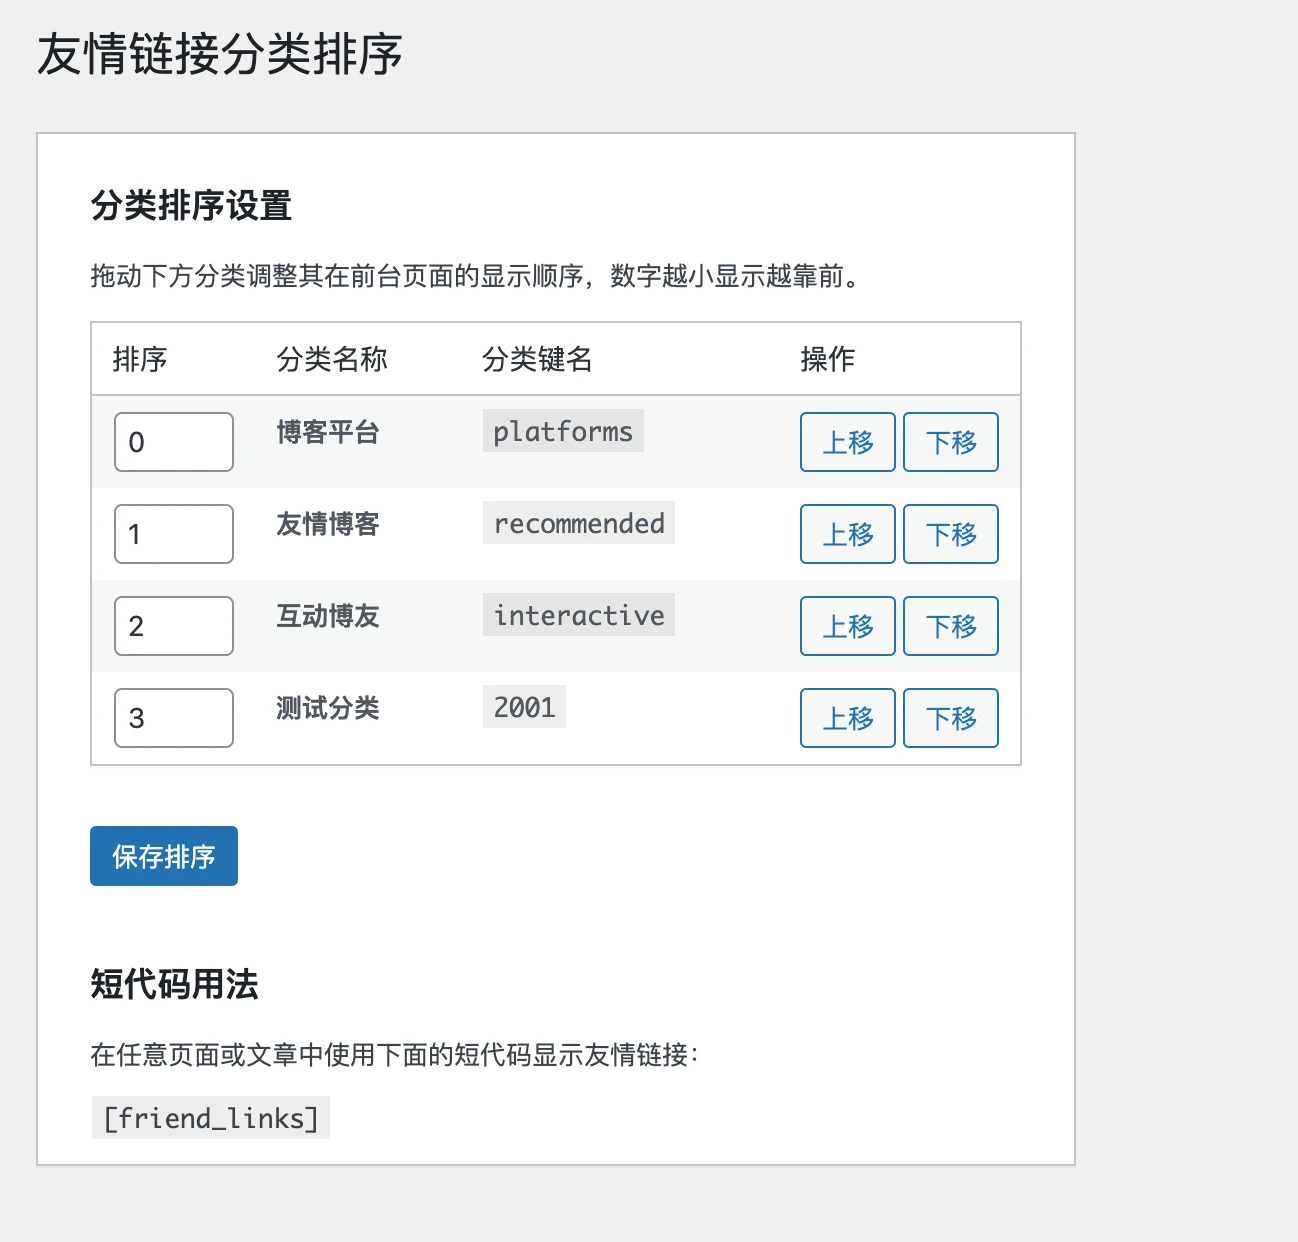Move 测试分类 up with 上移

pos(847,718)
